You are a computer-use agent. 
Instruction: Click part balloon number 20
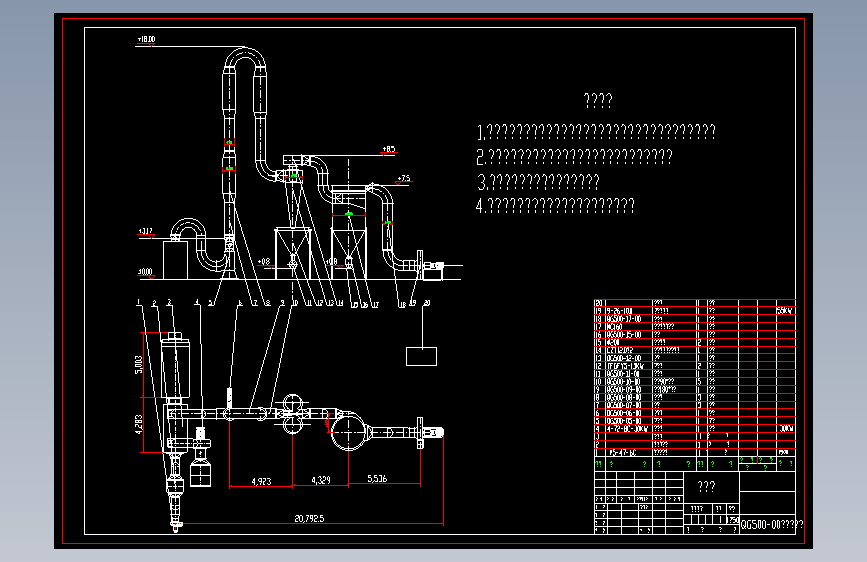(x=426, y=303)
